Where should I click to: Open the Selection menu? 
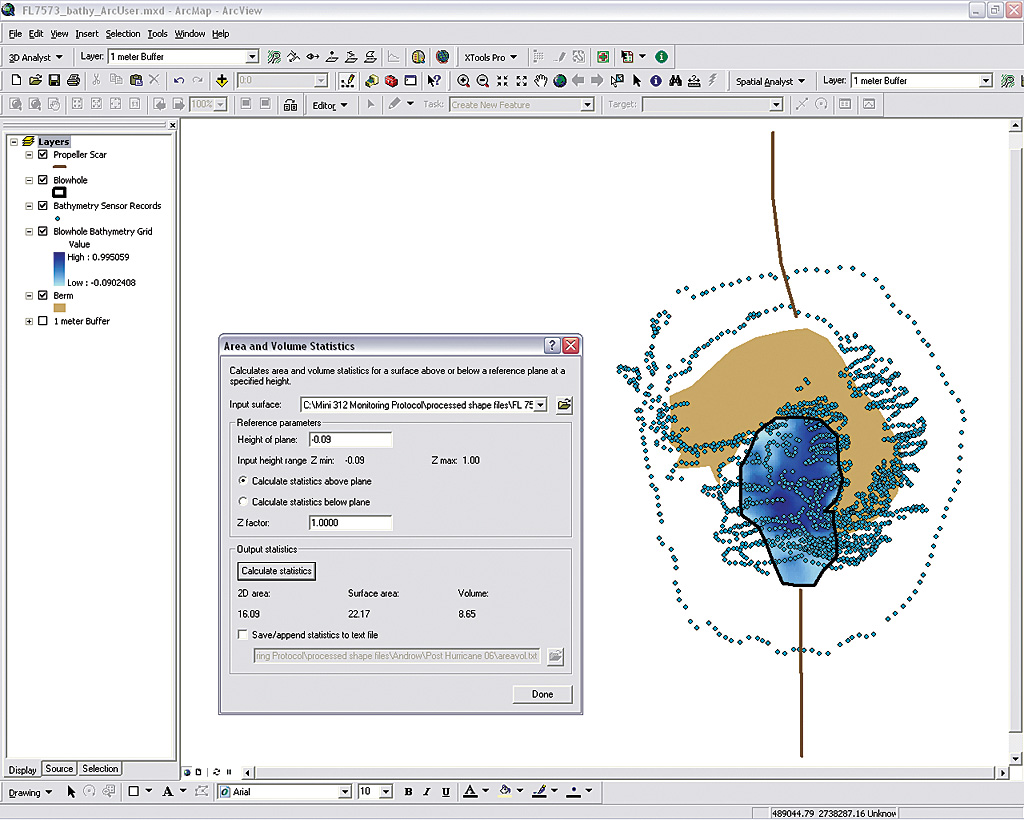click(x=123, y=34)
